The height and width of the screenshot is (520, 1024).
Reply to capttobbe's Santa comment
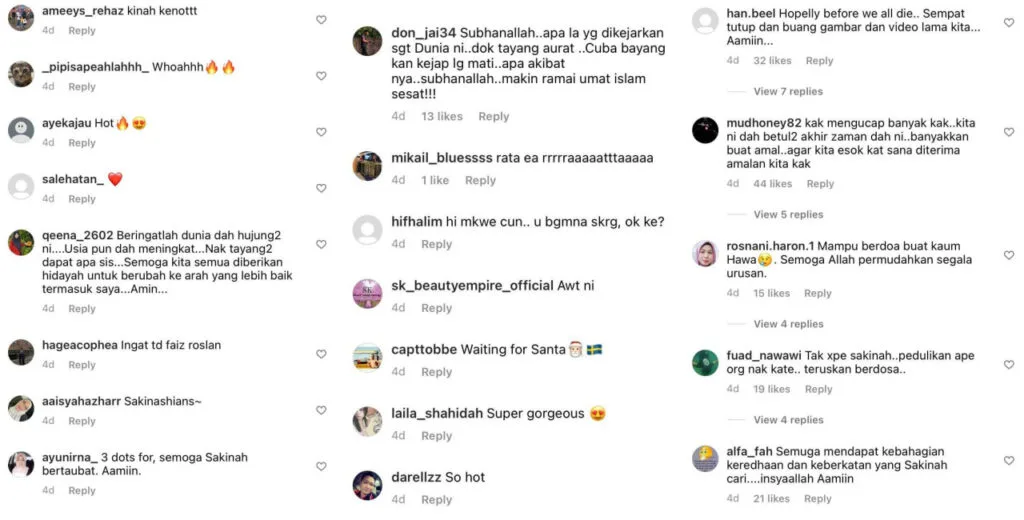(x=436, y=372)
